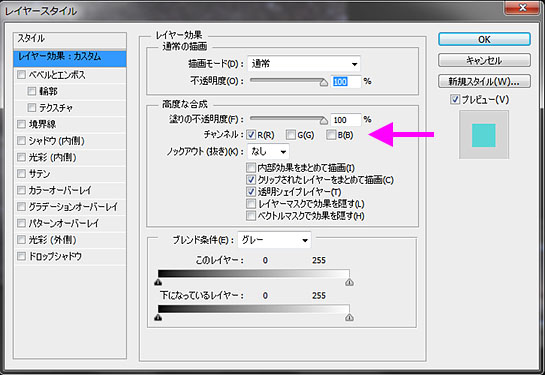Open 描画モード(D) dropdown
The height and width of the screenshot is (375, 545).
(304, 64)
